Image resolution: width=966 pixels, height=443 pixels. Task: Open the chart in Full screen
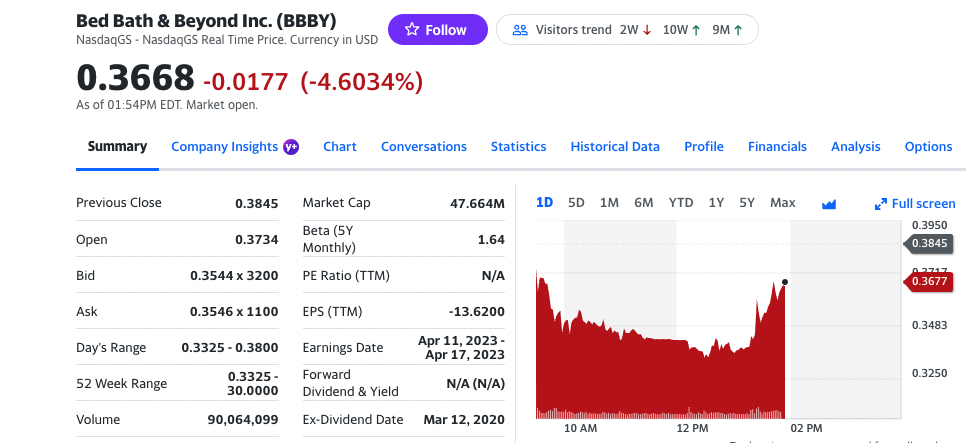[915, 203]
